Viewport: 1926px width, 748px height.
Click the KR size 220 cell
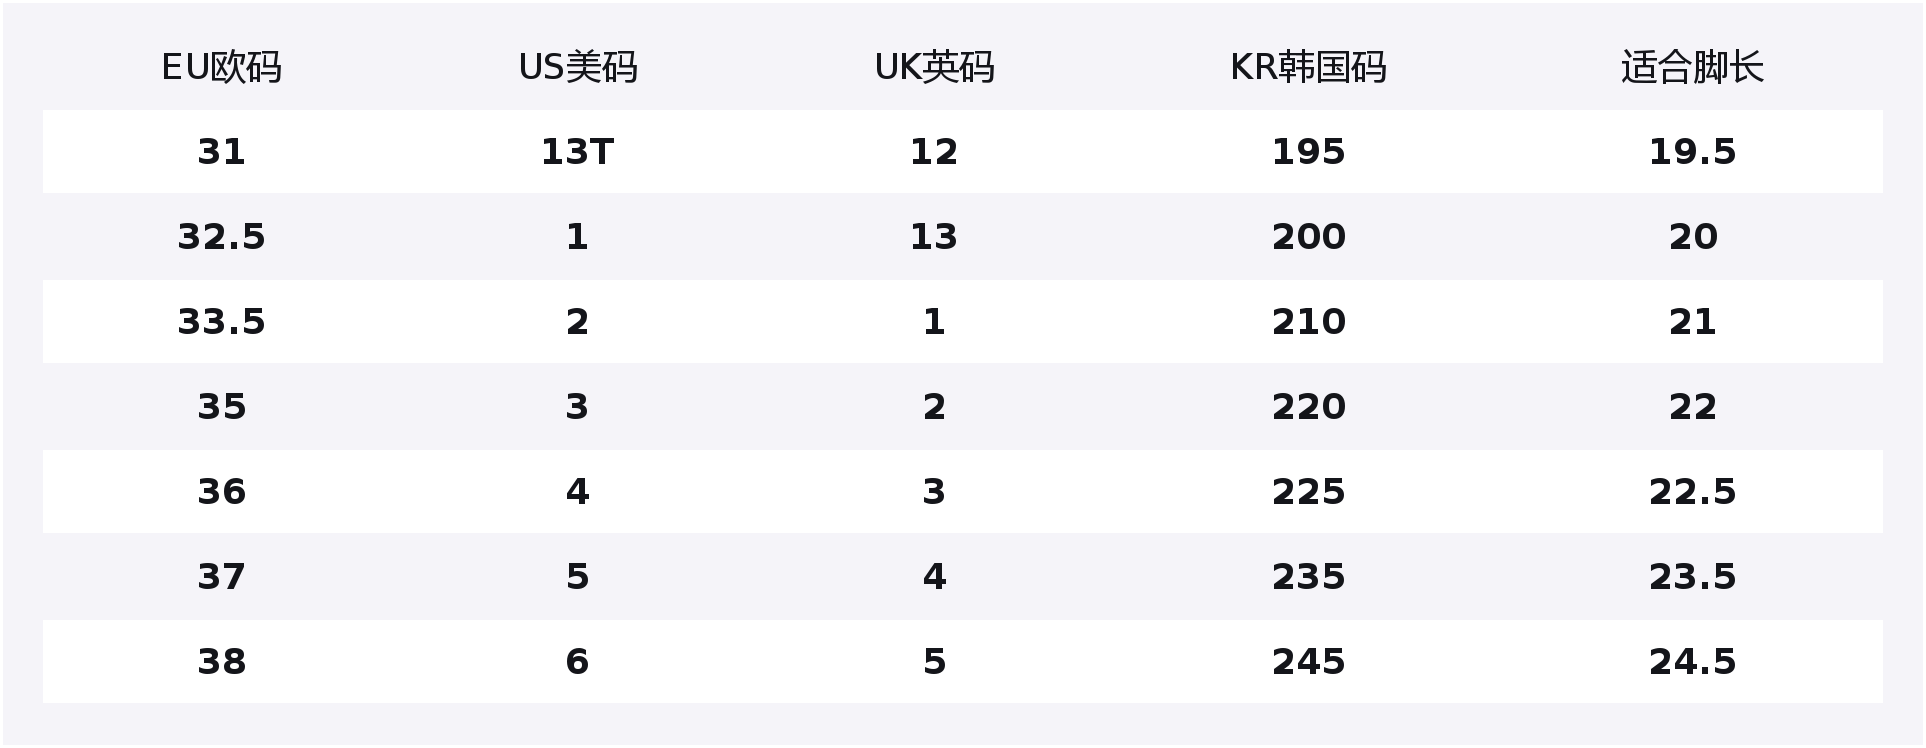(1308, 407)
